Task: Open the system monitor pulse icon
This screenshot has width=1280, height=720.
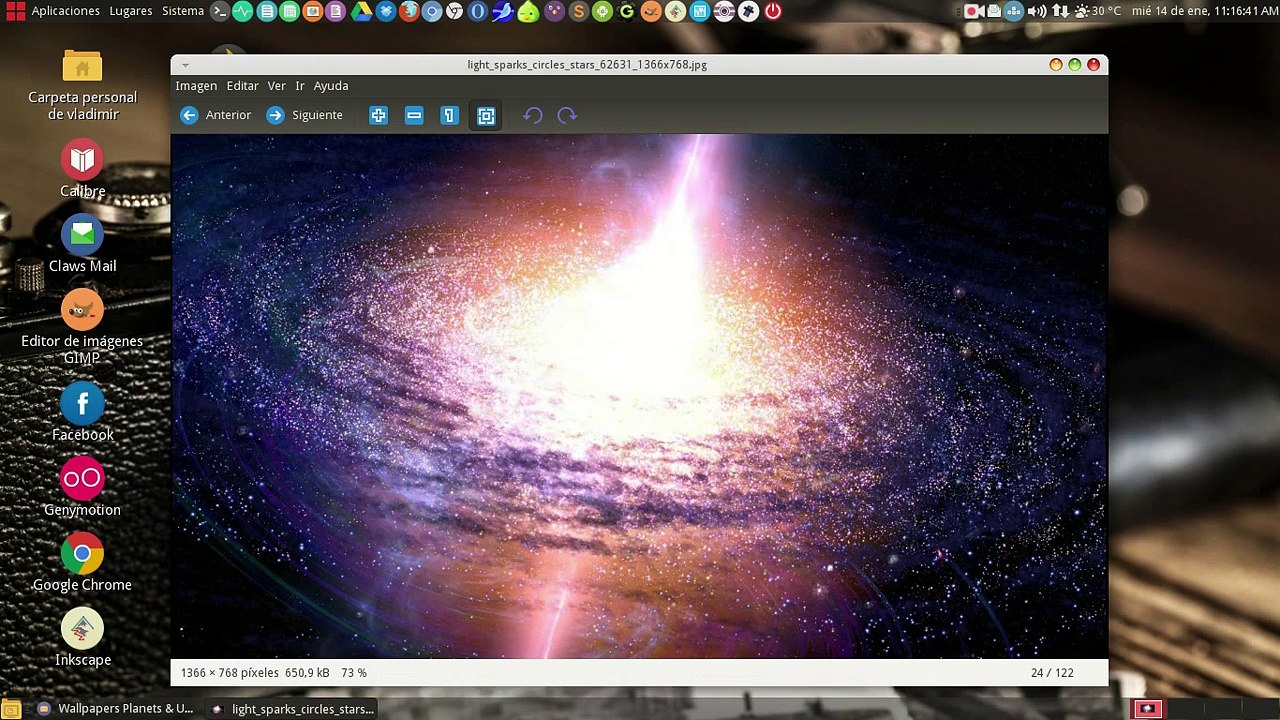Action: pos(243,11)
